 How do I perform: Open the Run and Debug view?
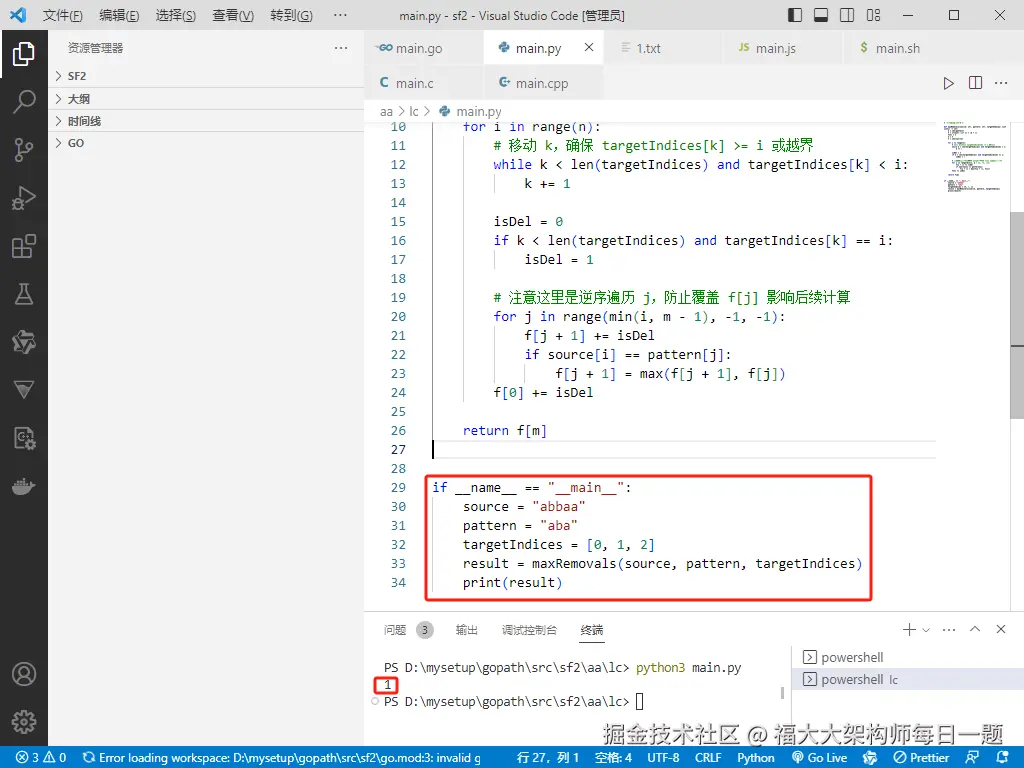pos(24,198)
